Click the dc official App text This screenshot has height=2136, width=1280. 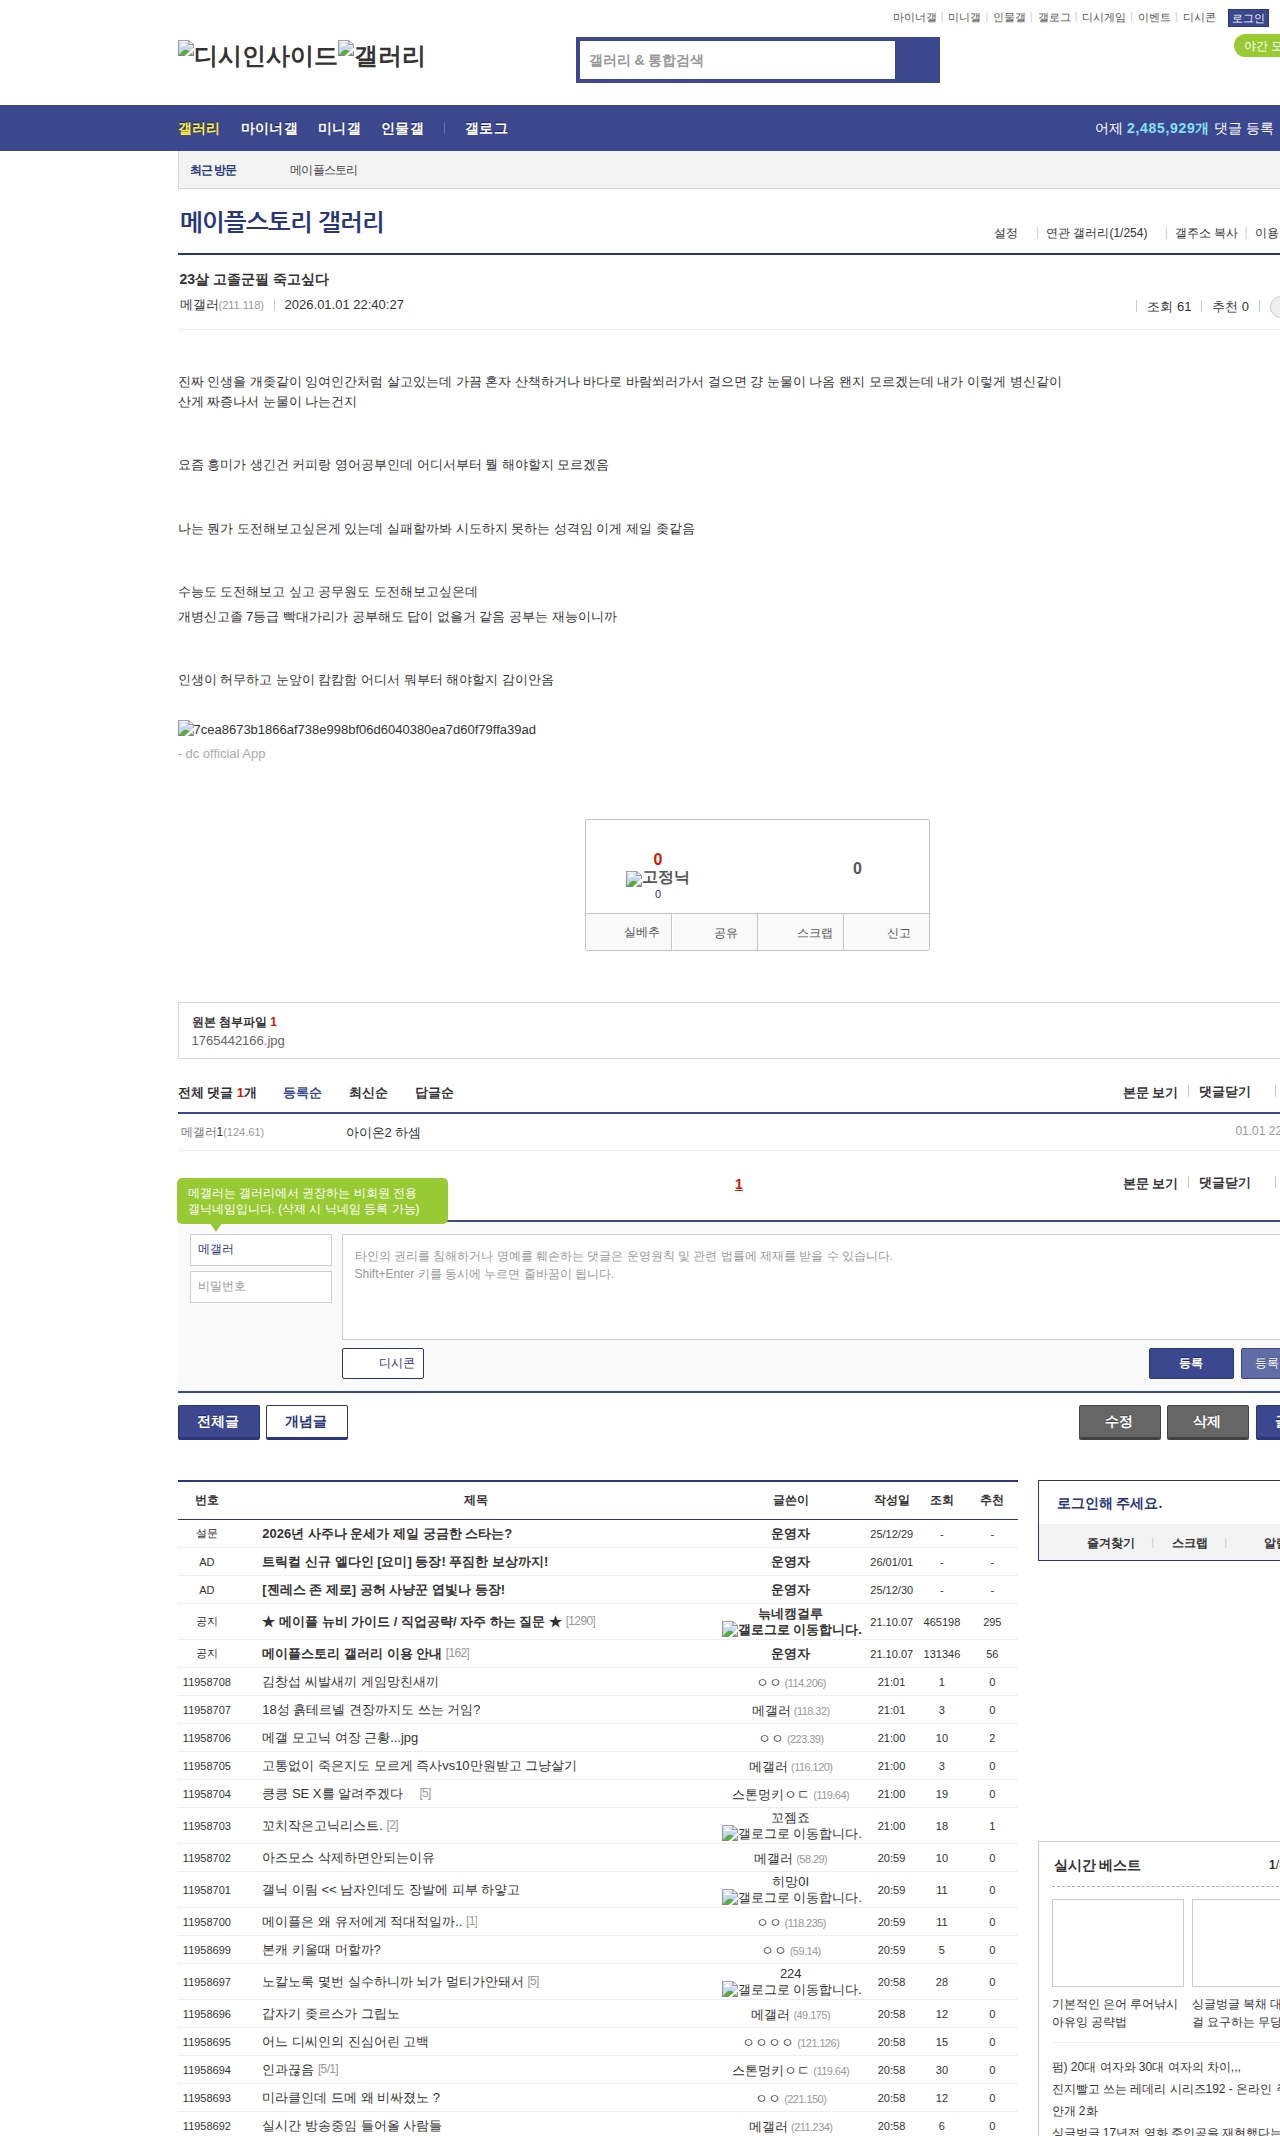click(x=222, y=754)
